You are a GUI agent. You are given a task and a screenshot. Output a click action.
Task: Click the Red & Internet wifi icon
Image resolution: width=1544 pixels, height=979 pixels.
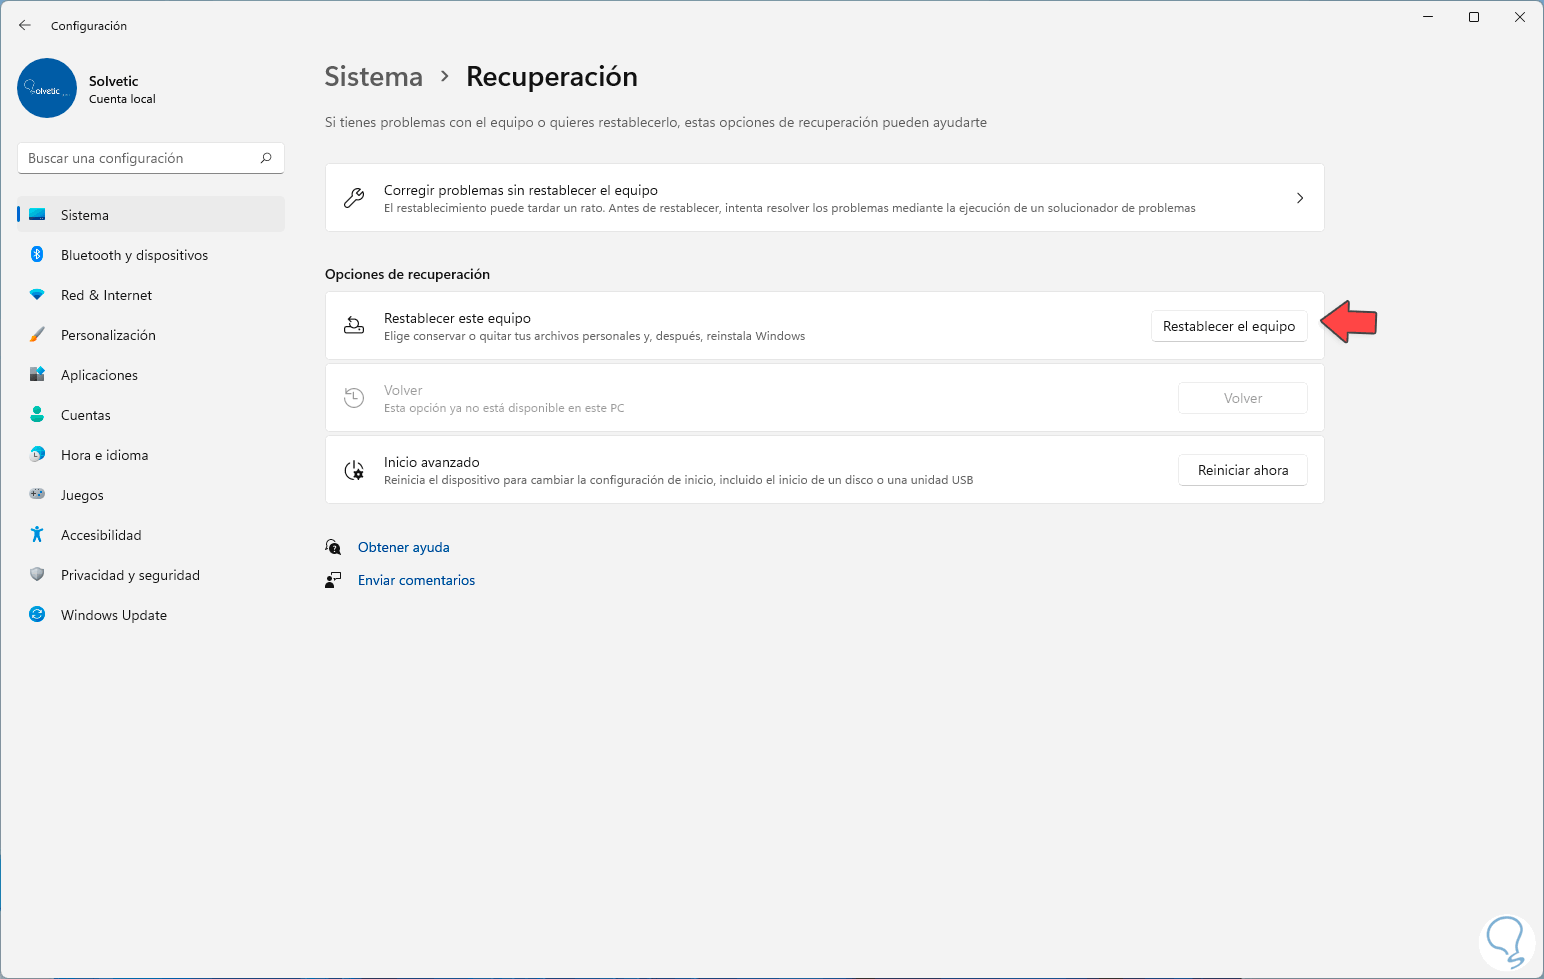[37, 295]
